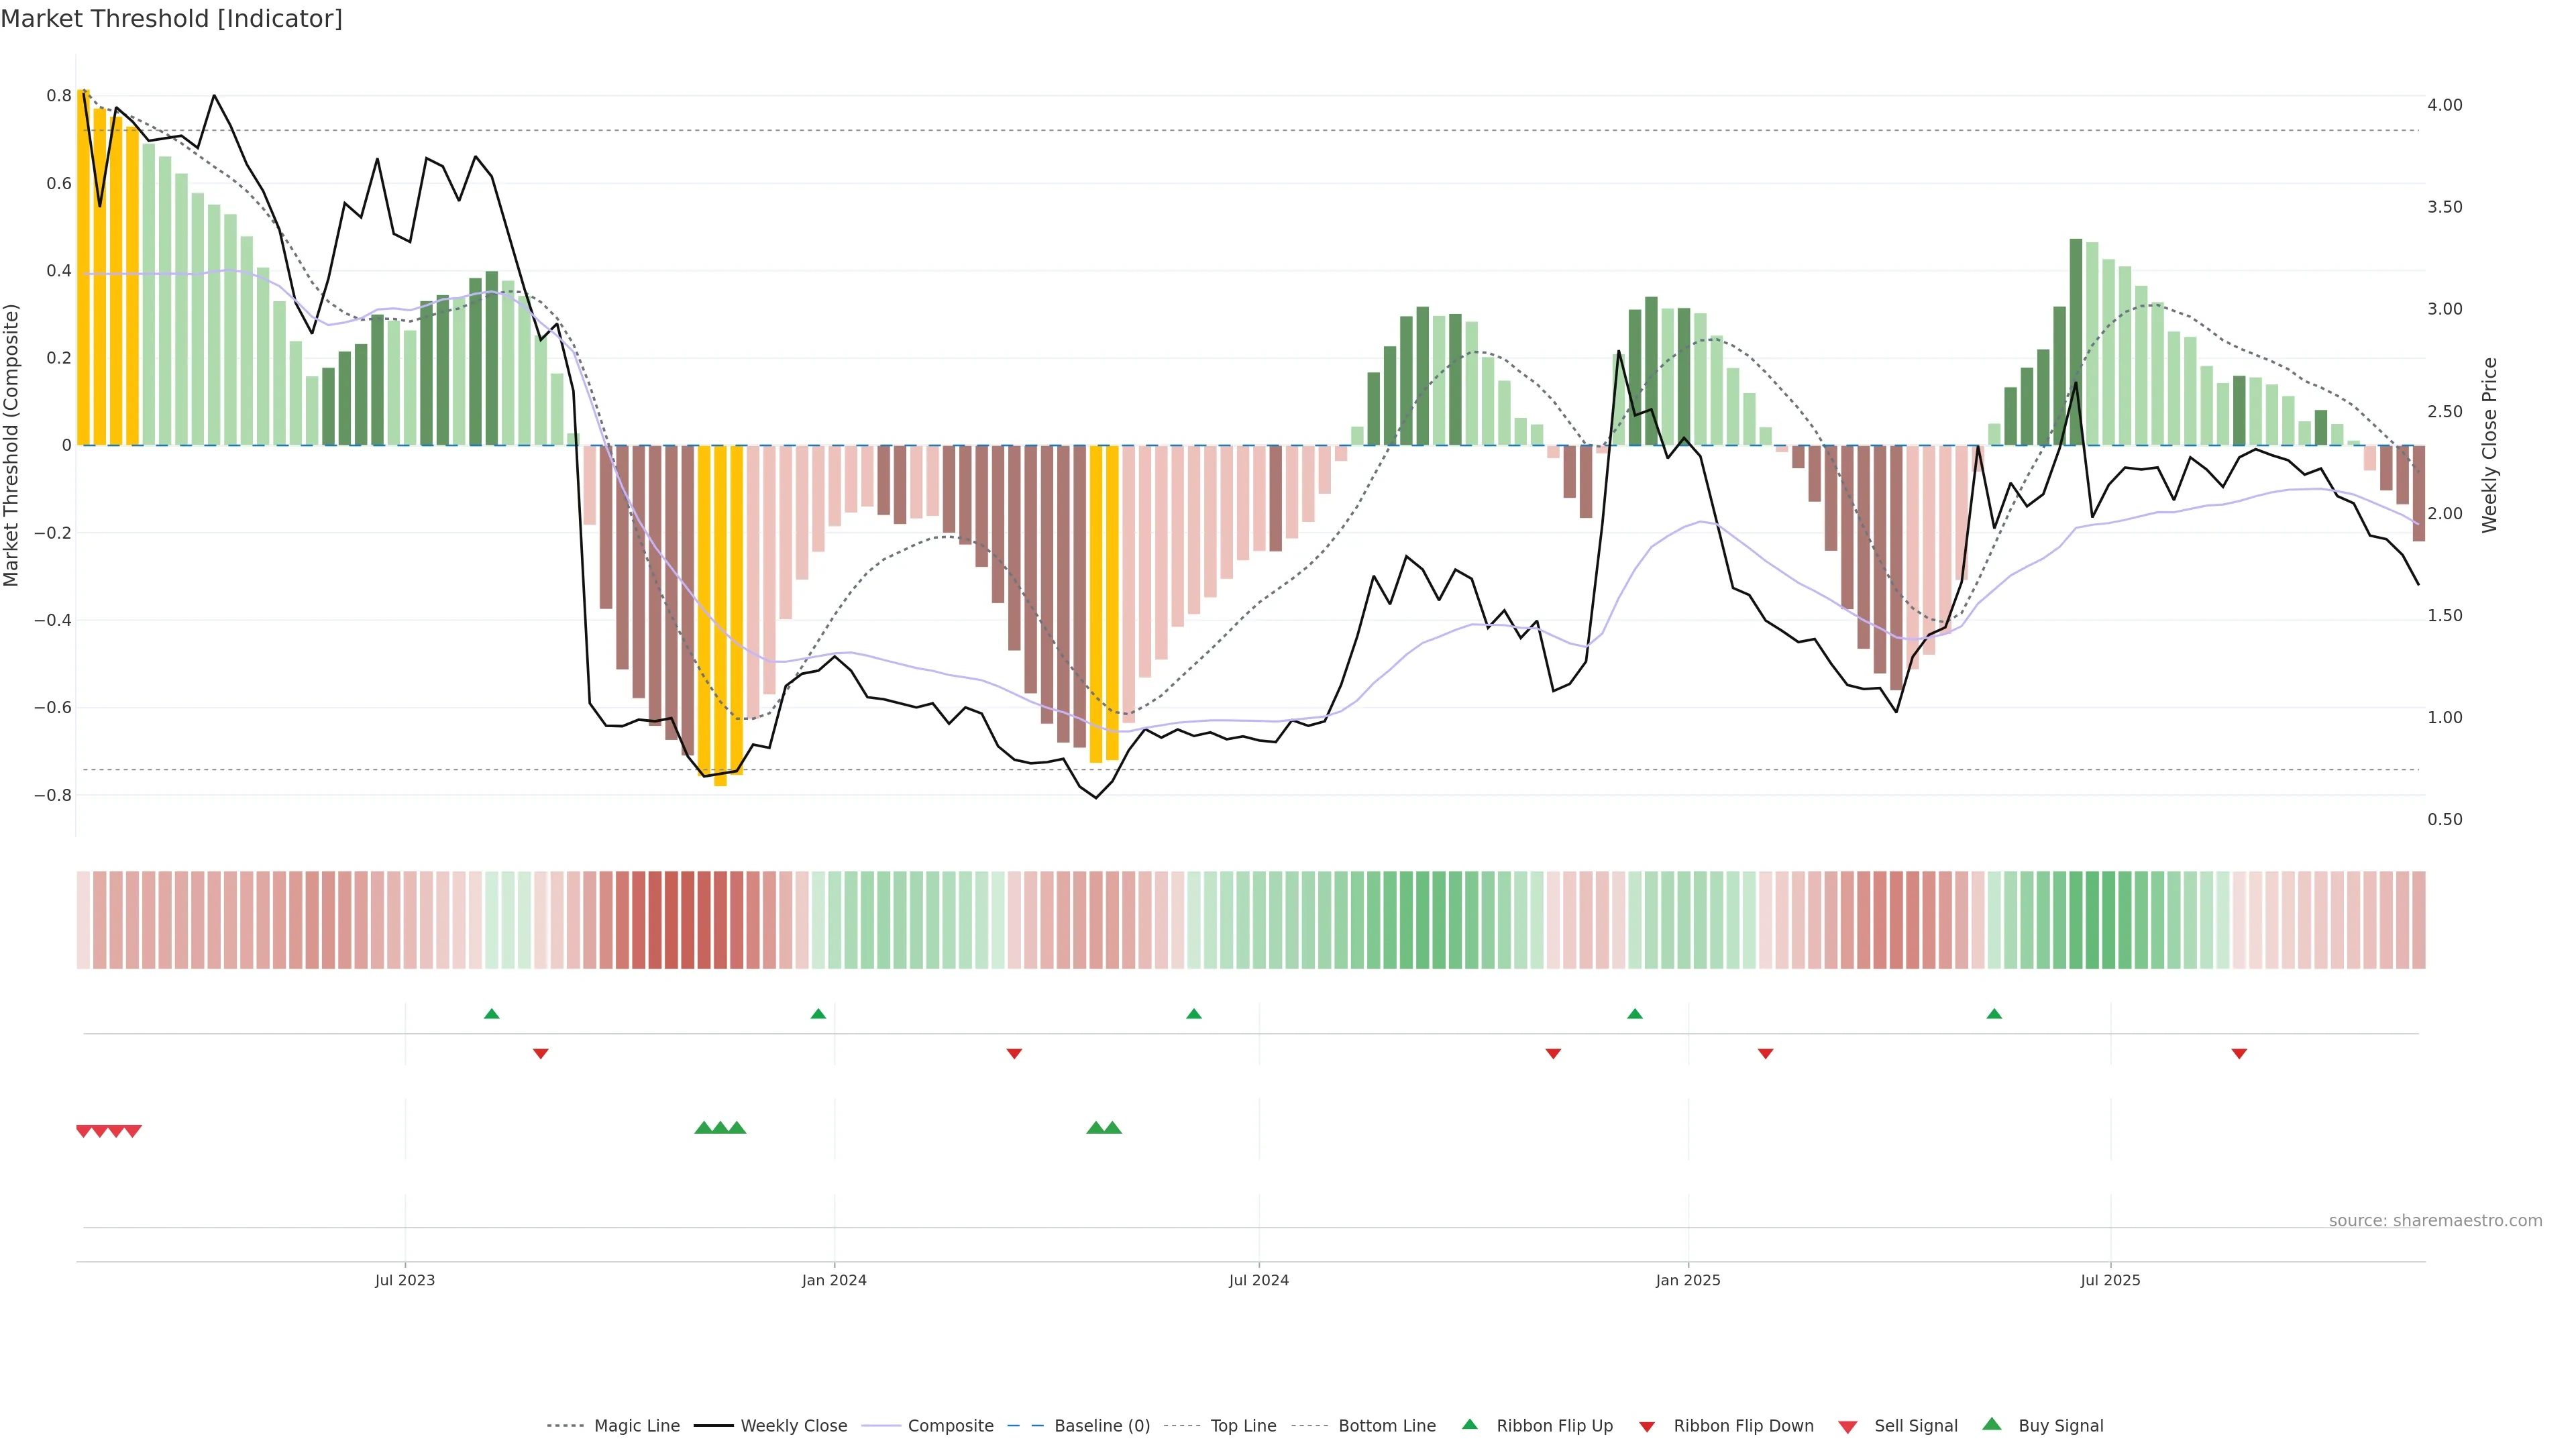This screenshot has height=1449, width=2576.
Task: Click the Jan 2025 x-axis label
Action: (x=1688, y=1280)
